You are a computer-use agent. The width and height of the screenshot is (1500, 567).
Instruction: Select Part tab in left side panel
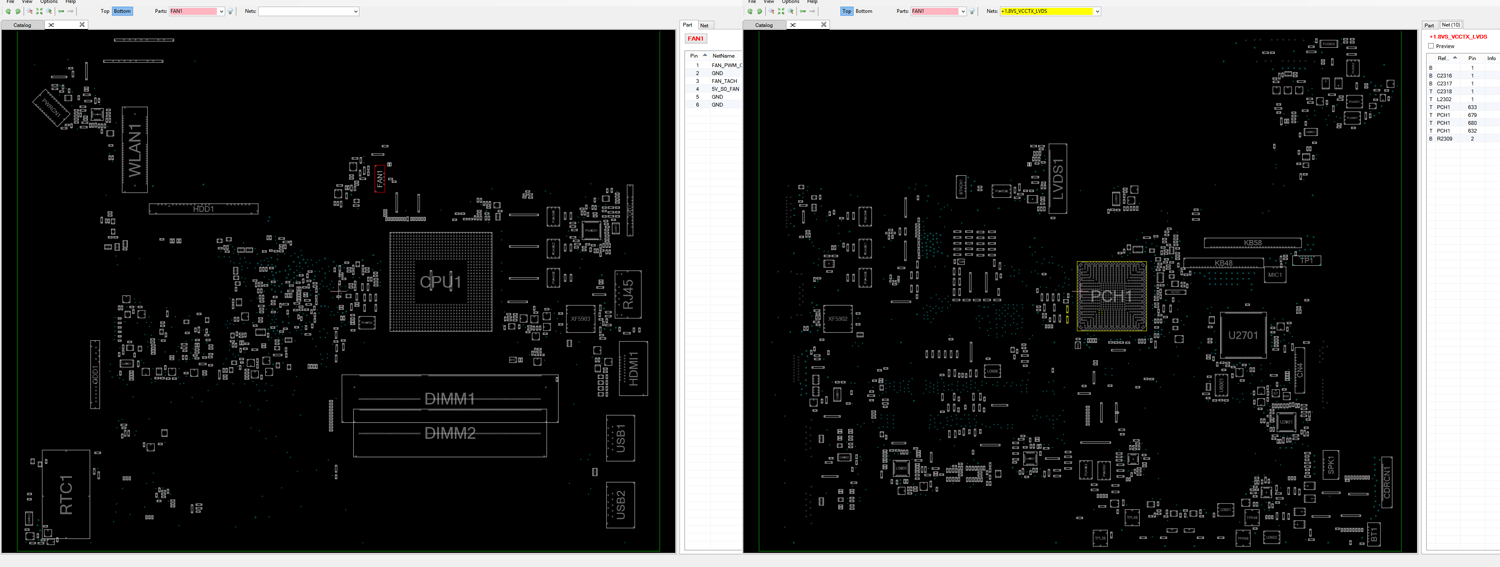(688, 25)
